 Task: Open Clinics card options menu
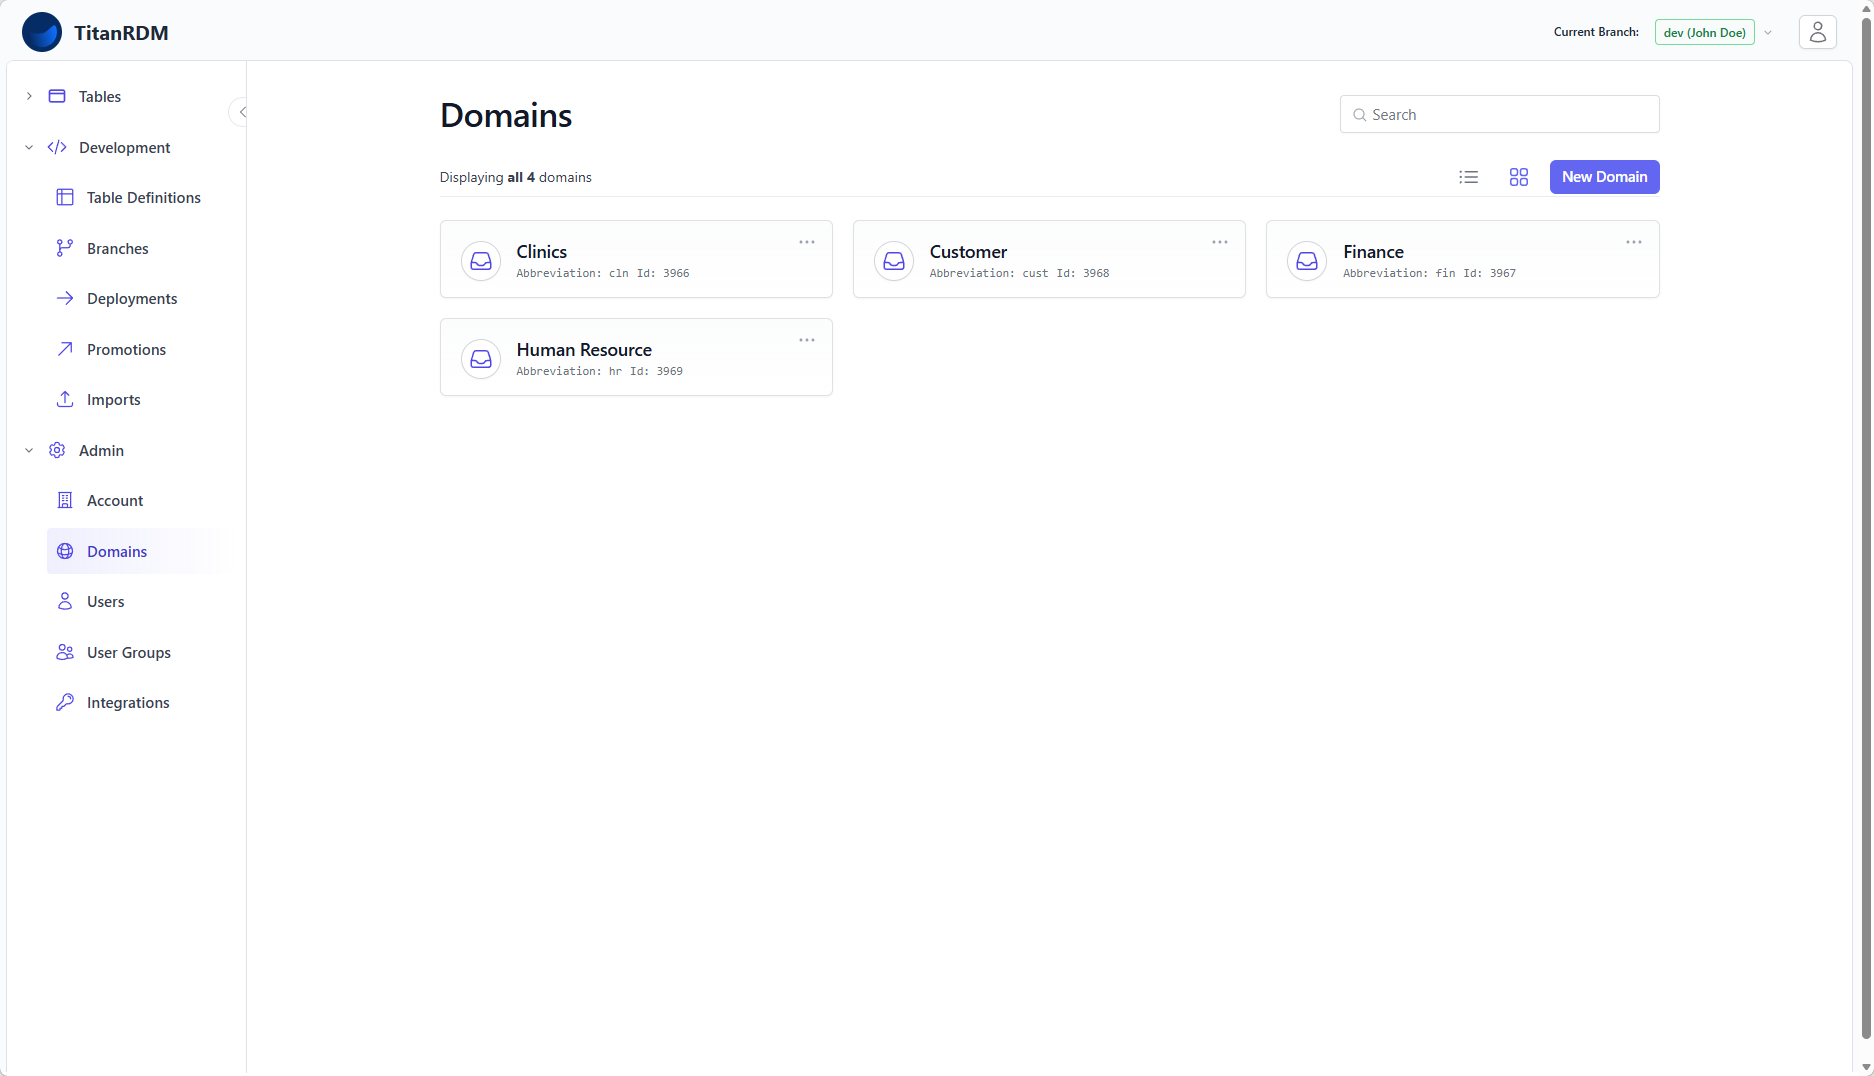pyautogui.click(x=807, y=242)
